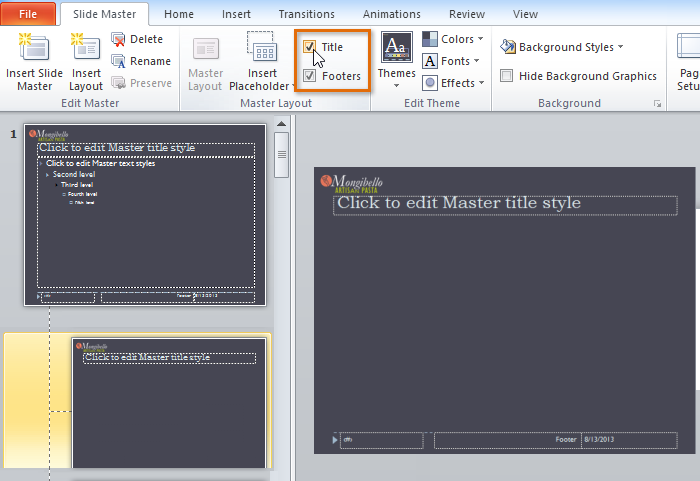Switch to the Home tab

(179, 14)
